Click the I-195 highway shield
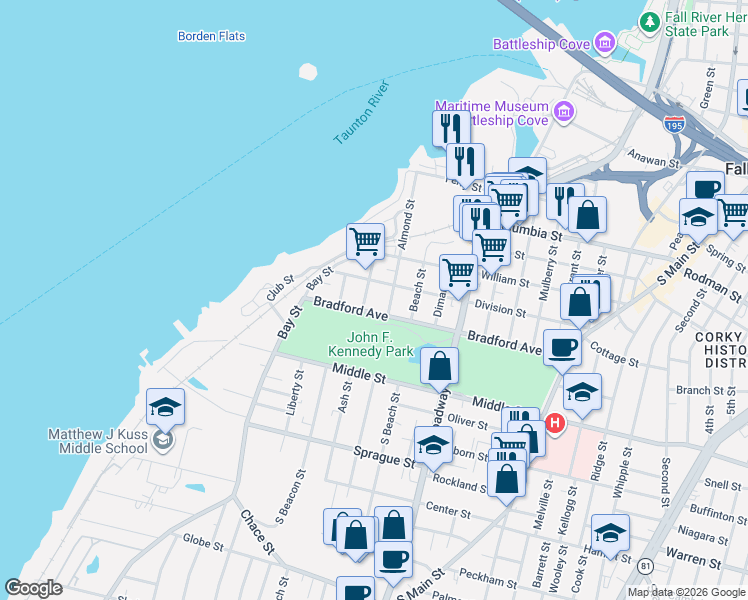748x600 pixels. (x=674, y=124)
